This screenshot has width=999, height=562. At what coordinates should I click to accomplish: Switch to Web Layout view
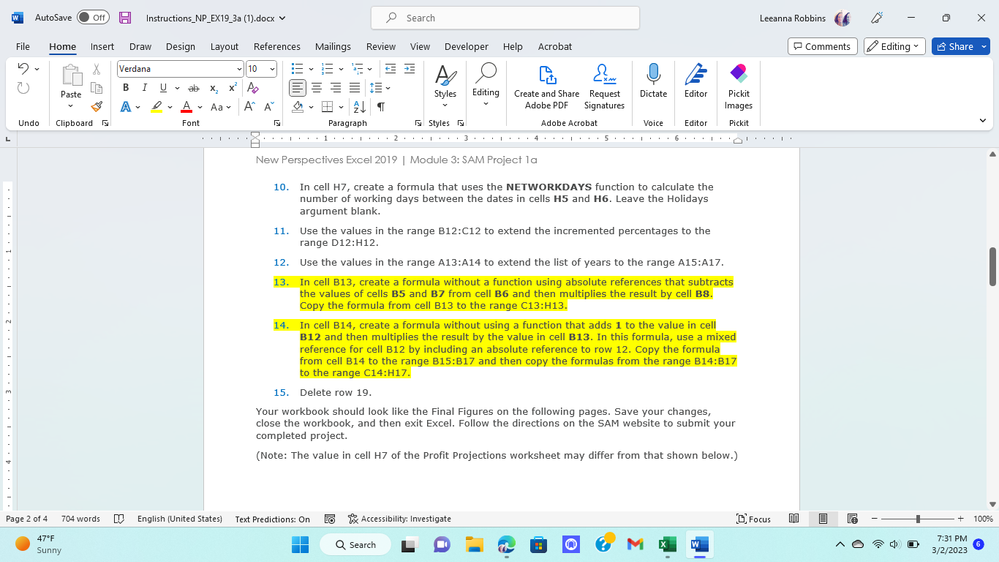[852, 519]
